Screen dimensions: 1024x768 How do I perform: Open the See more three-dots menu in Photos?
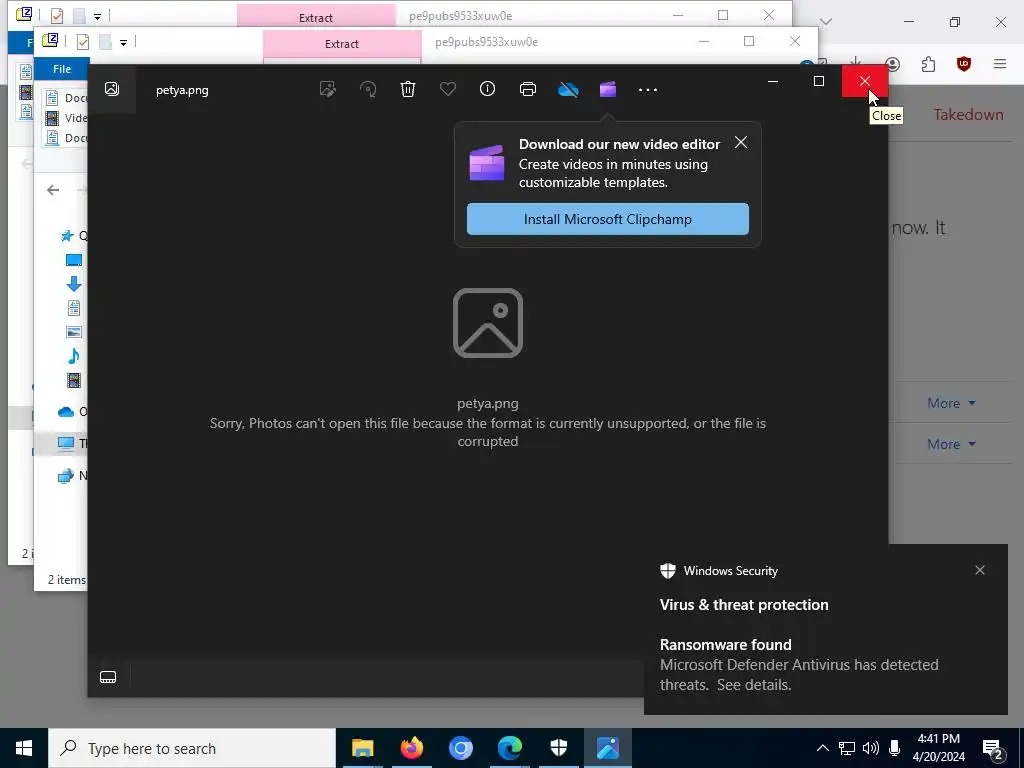648,90
